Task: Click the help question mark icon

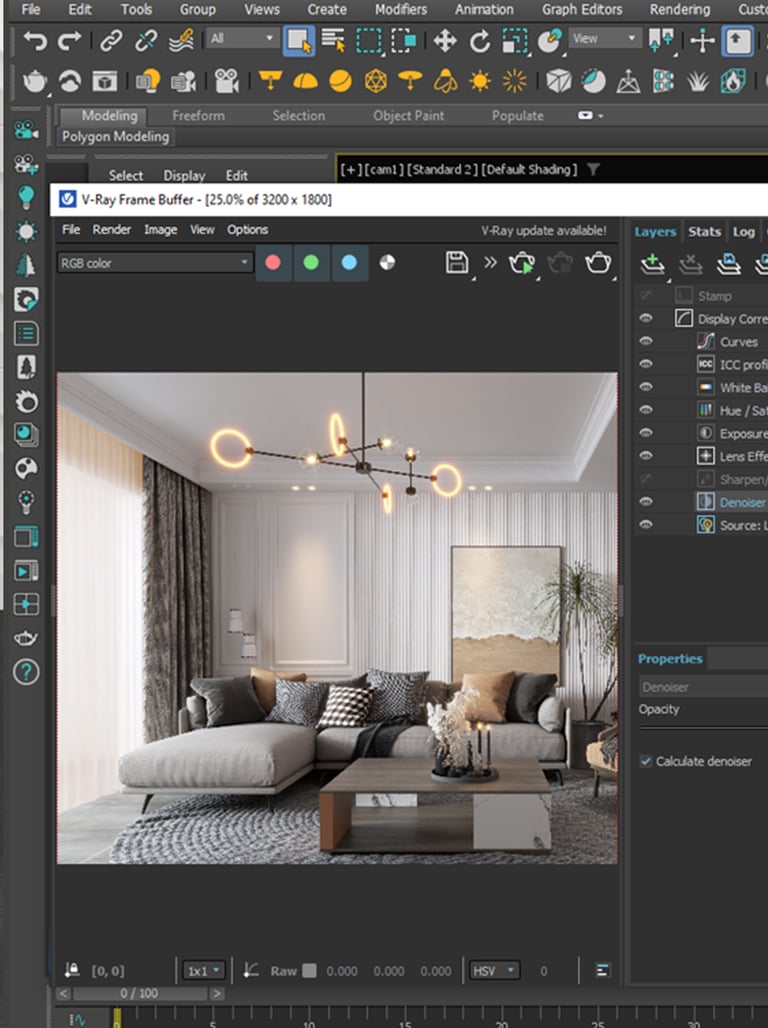Action: coord(26,672)
